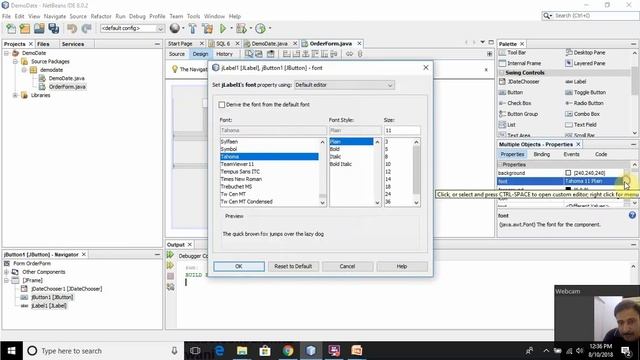Viewport: 640px width, 360px height.
Task: Open Microsoft Edge from the taskbar
Action: [219, 351]
